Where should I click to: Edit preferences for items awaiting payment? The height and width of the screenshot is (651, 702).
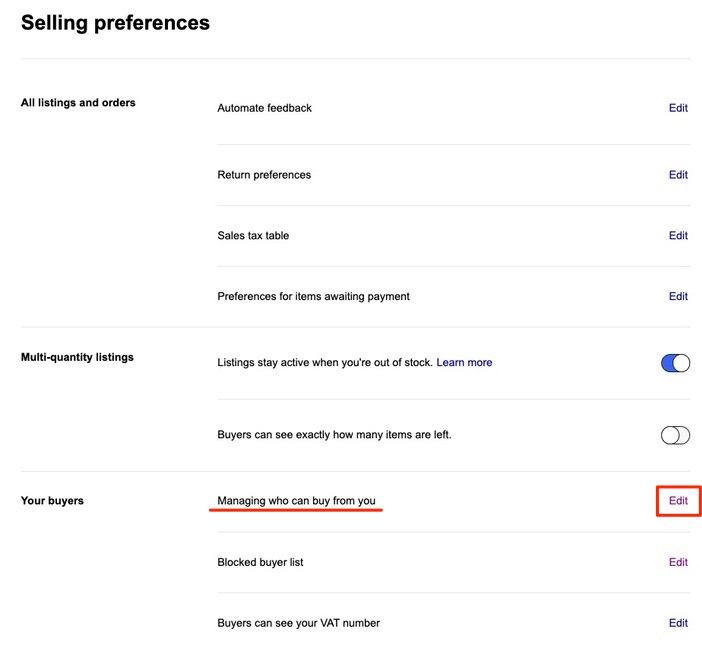(678, 297)
